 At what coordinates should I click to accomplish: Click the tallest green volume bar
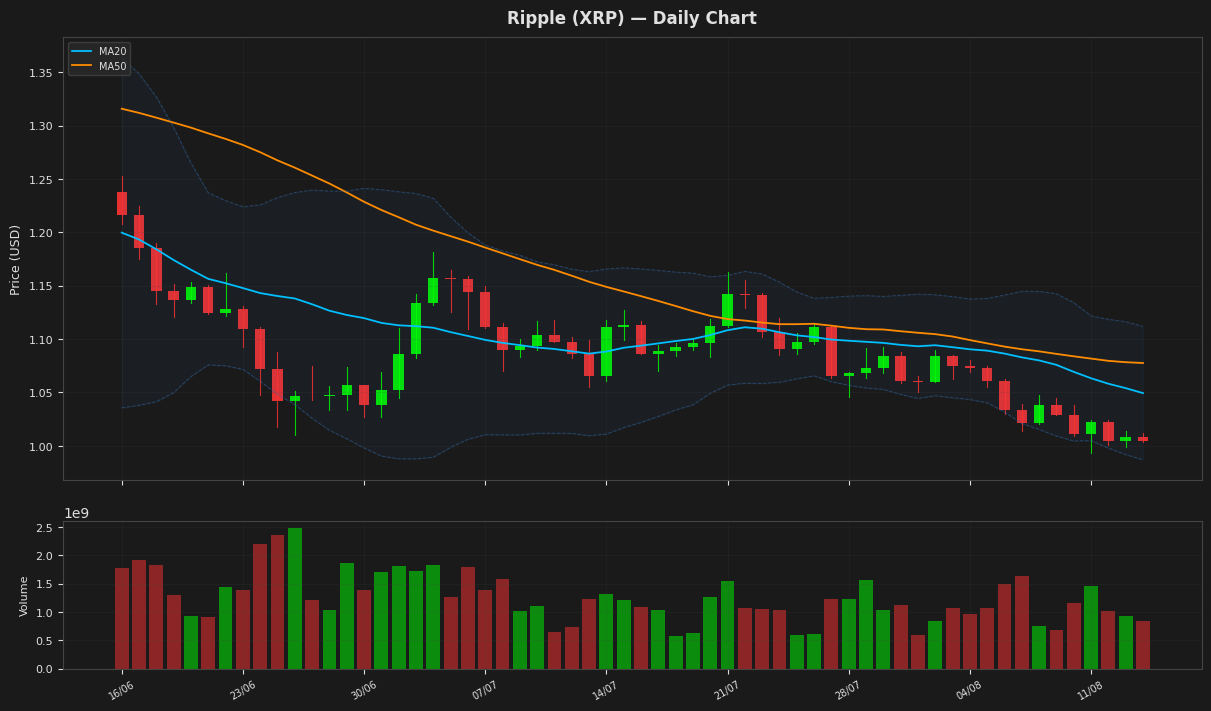coord(295,598)
